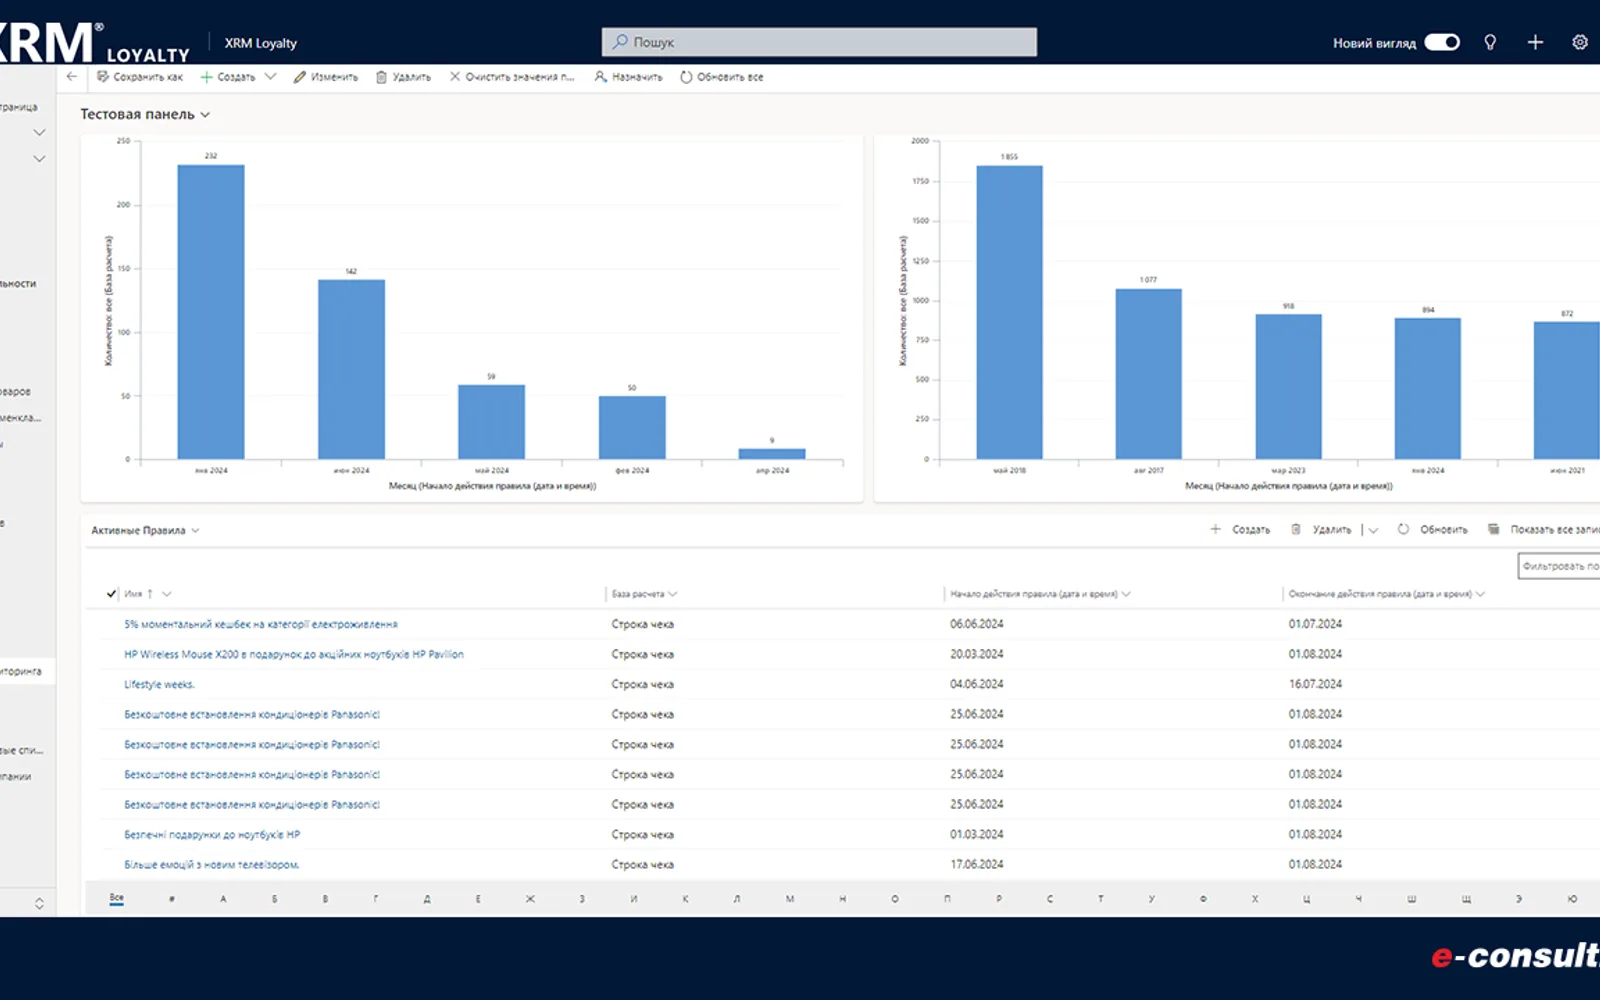This screenshot has width=1600, height=1000.
Task: Click the sidebar area switcher up-down arrows
Action: coord(39,903)
